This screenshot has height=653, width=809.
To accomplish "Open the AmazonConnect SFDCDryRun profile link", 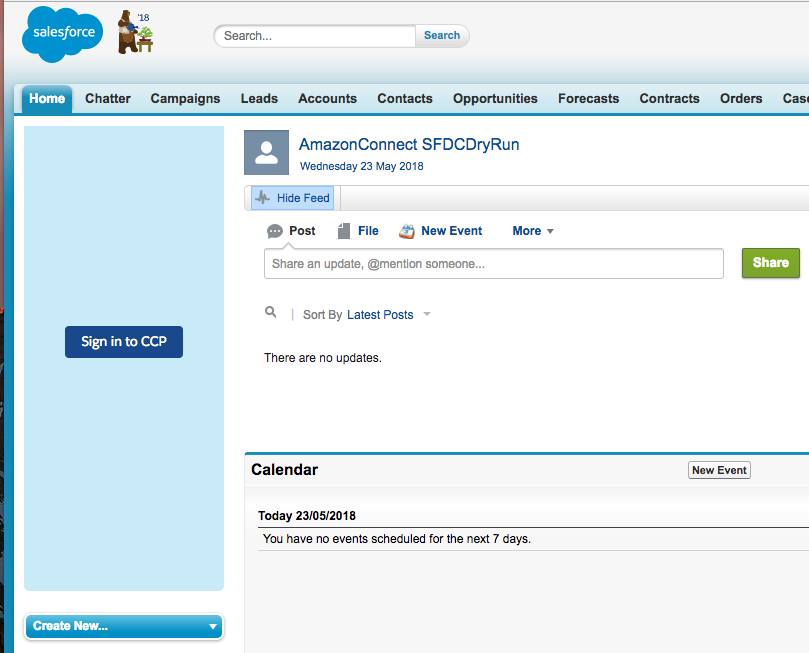I will [x=409, y=144].
